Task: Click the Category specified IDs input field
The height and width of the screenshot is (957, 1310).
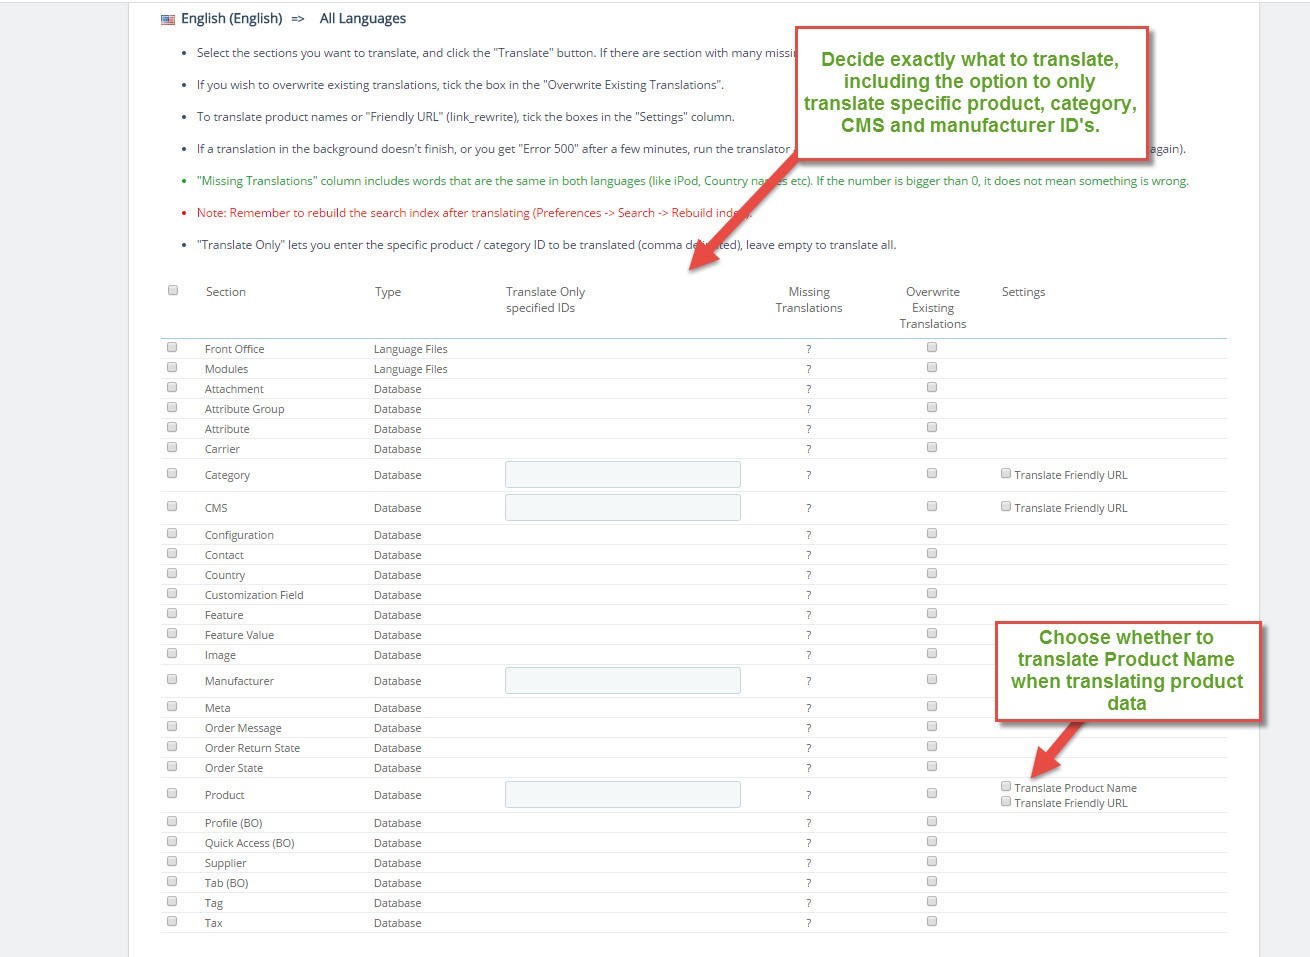Action: point(622,475)
